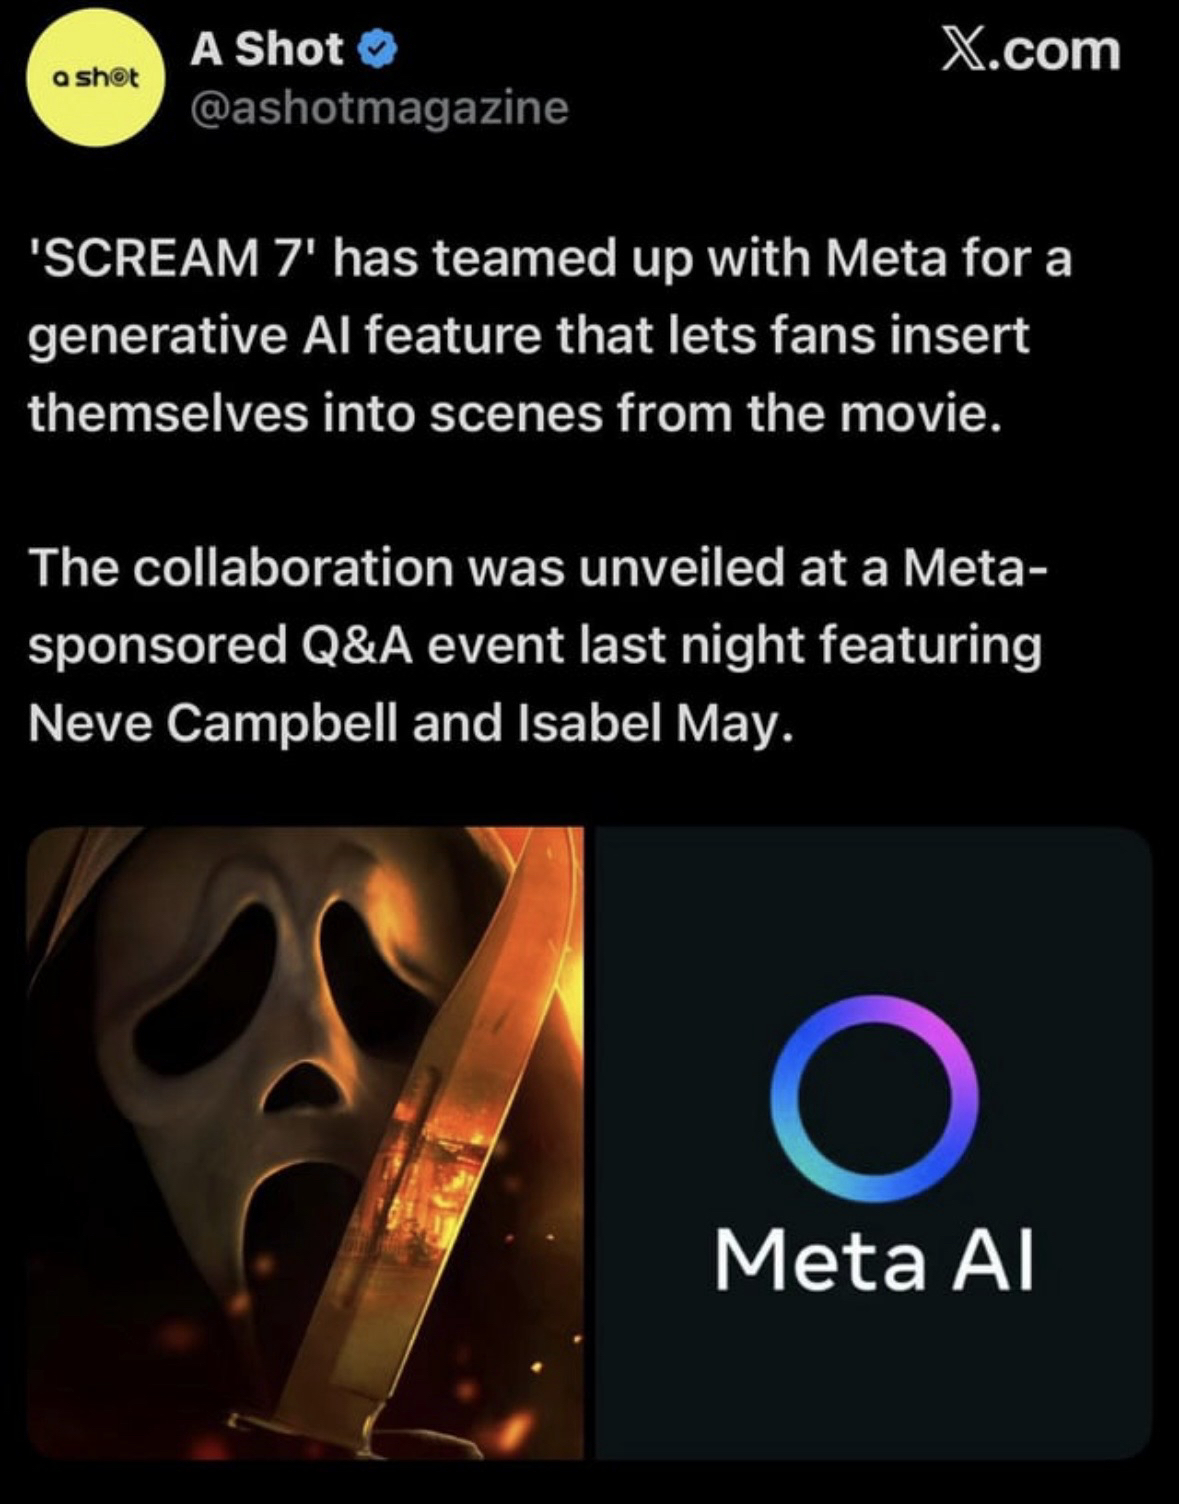This screenshot has width=1179, height=1504.
Task: Open the Scream 7 poster image
Action: click(x=305, y=1143)
